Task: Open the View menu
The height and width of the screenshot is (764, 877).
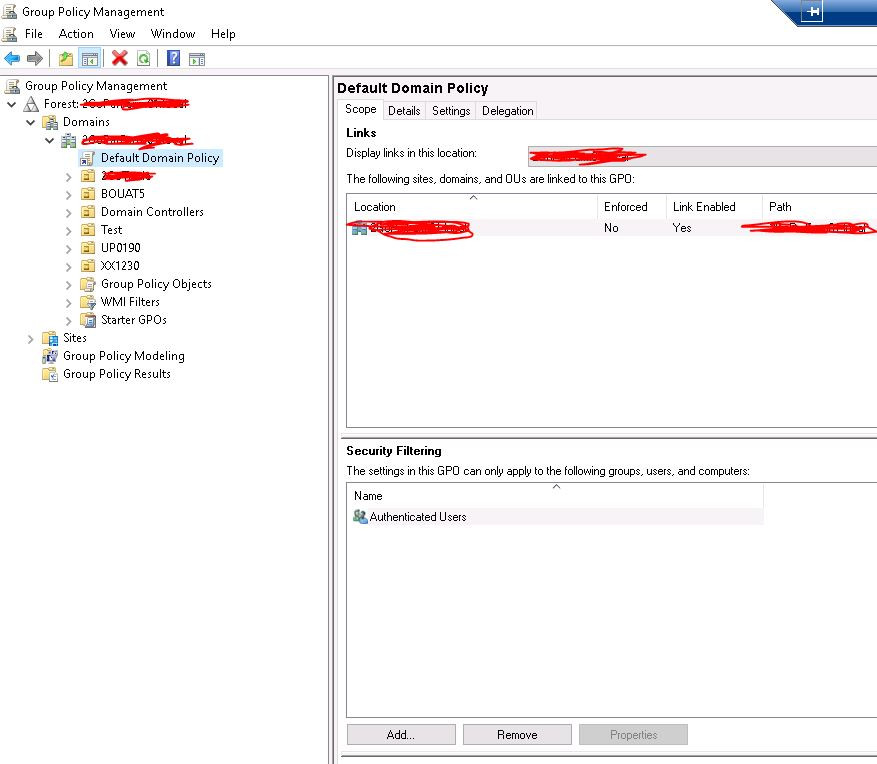Action: (122, 34)
